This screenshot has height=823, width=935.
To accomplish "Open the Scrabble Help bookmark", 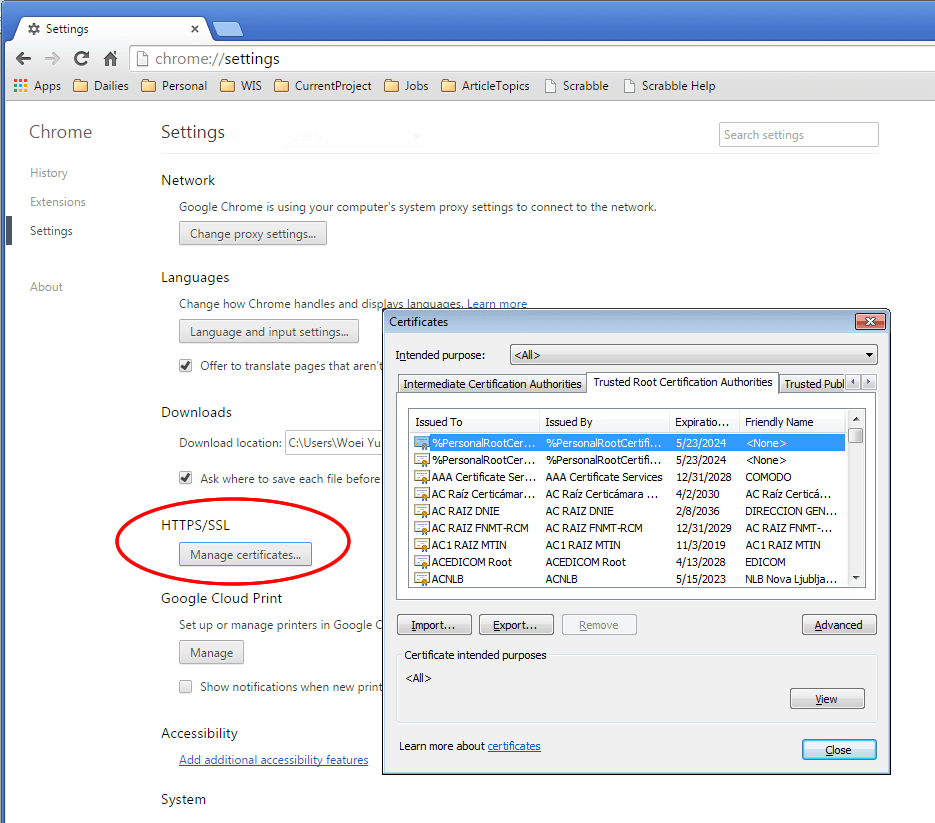I will (669, 86).
